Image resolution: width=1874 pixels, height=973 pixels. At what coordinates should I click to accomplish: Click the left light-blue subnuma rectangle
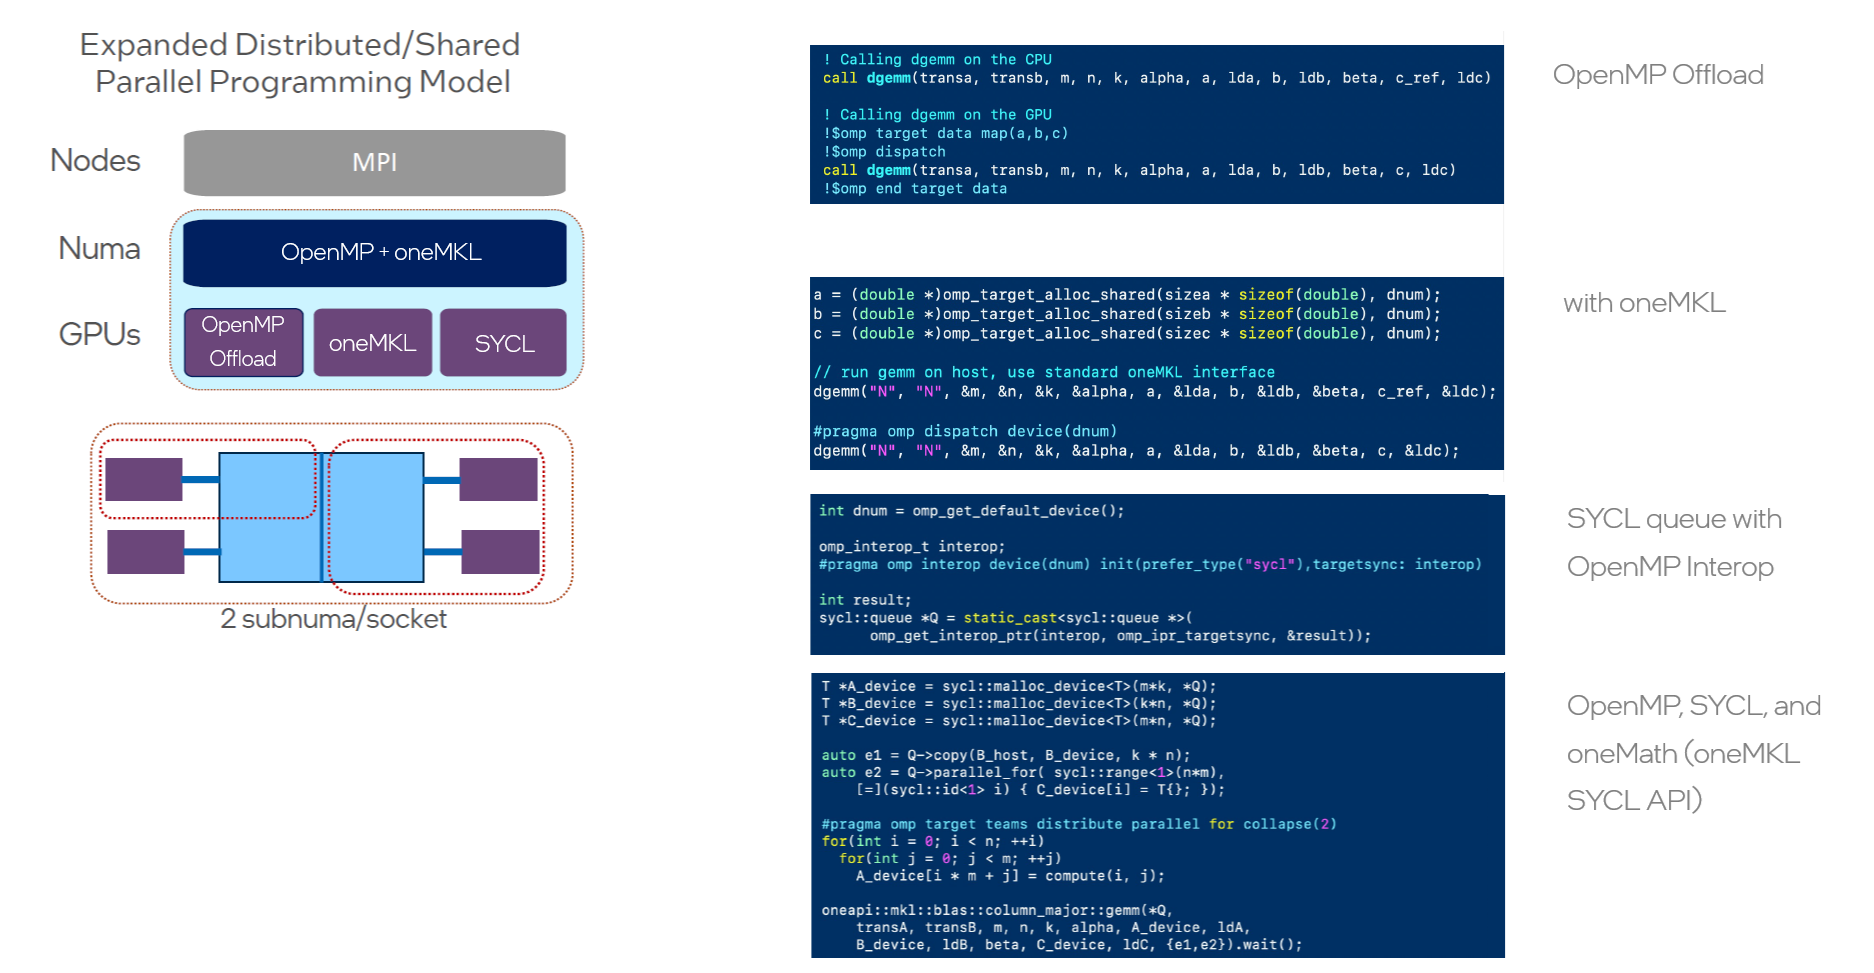click(x=268, y=517)
